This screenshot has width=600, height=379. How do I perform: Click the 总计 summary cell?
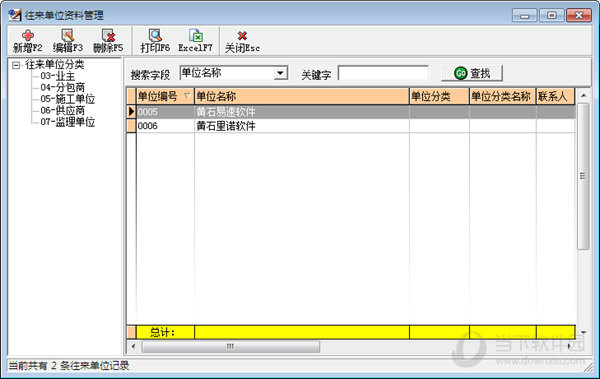point(165,332)
